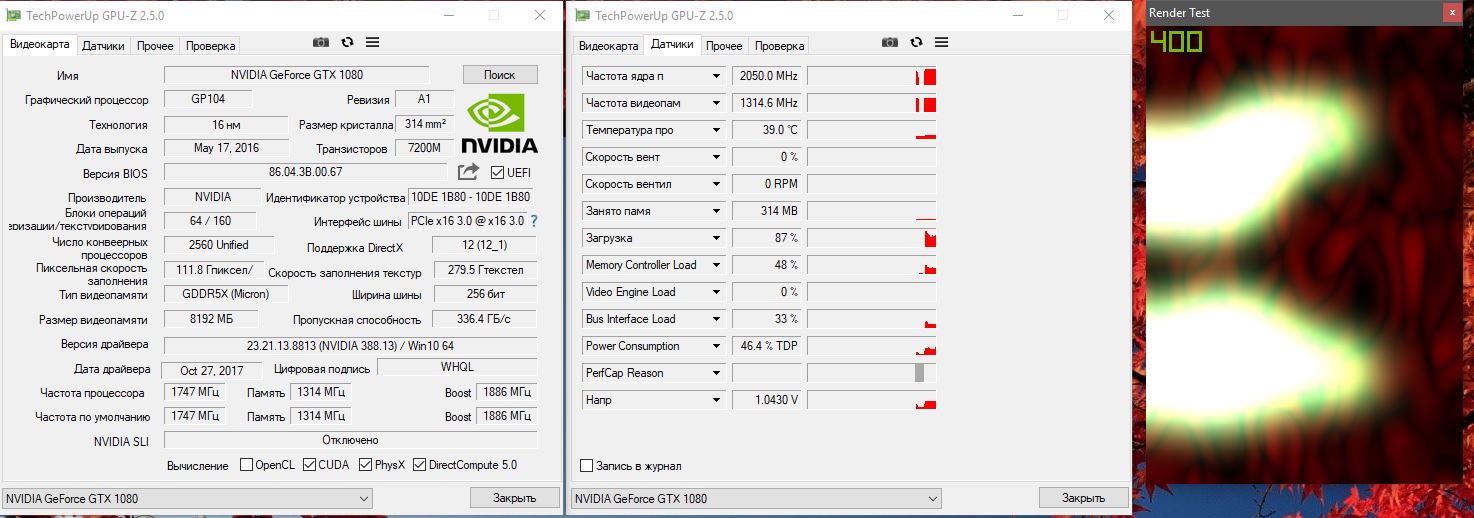The height and width of the screenshot is (518, 1474).
Task: Click the 1.0430 V voltage reading
Action: tap(768, 400)
